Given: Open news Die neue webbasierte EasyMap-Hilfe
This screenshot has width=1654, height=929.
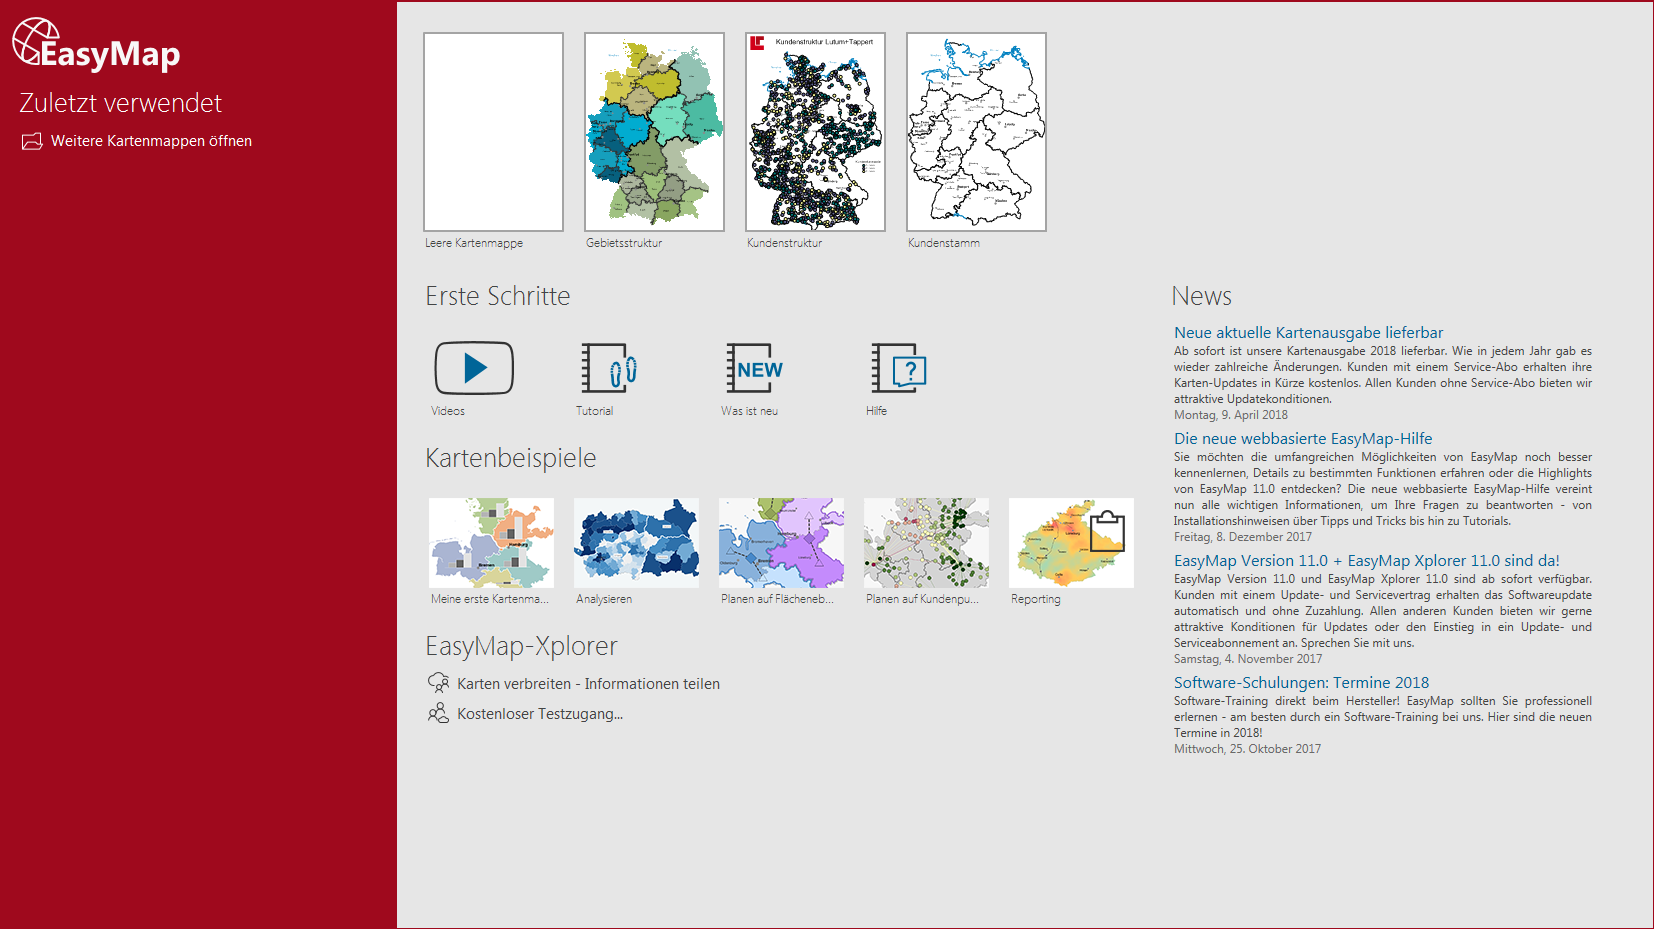Looking at the screenshot, I should click(1303, 439).
